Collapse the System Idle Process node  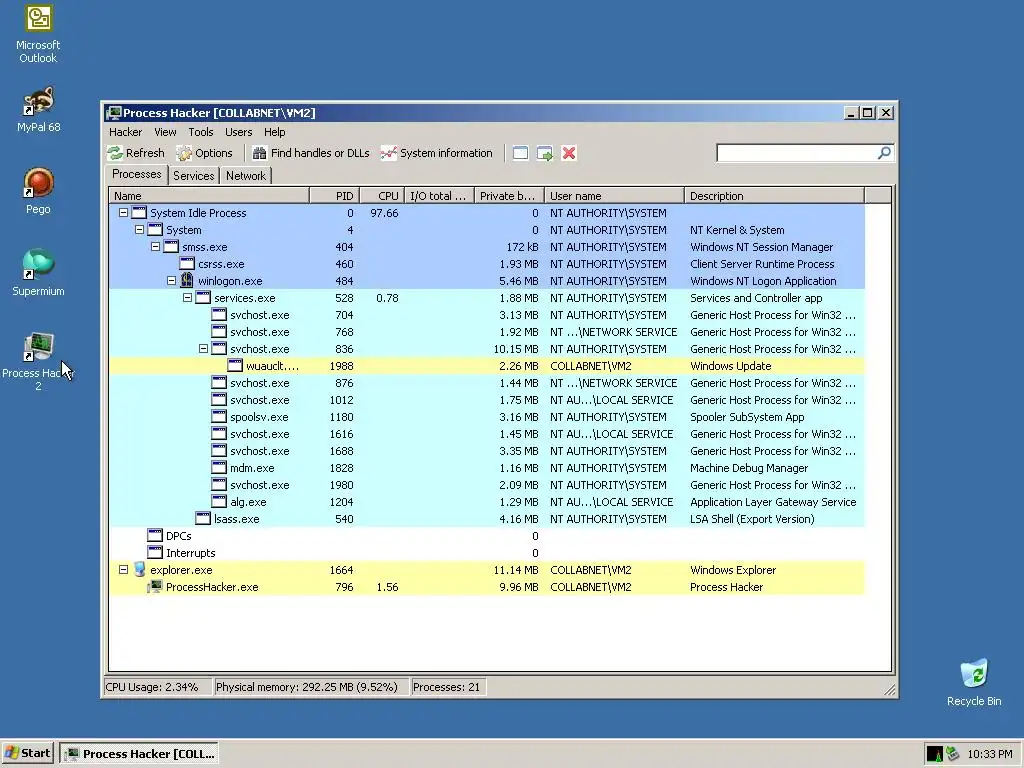[x=123, y=213]
